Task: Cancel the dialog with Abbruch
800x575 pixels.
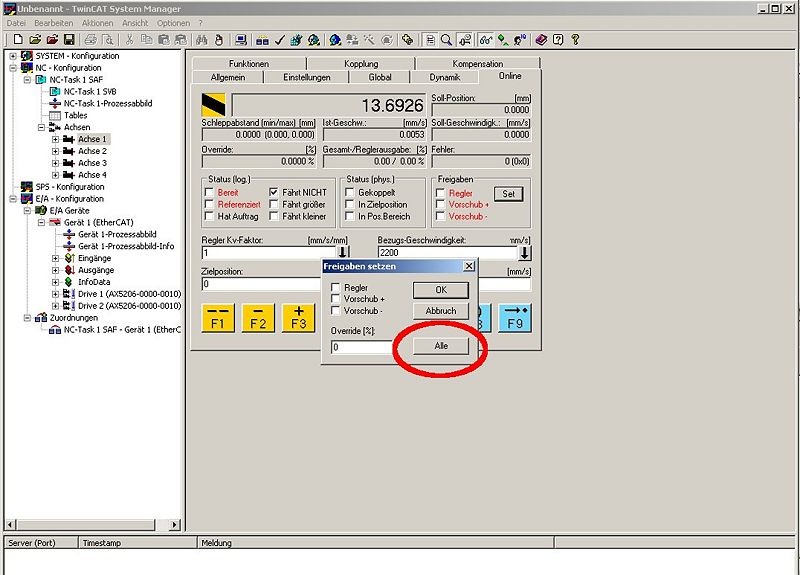Action: point(441,310)
